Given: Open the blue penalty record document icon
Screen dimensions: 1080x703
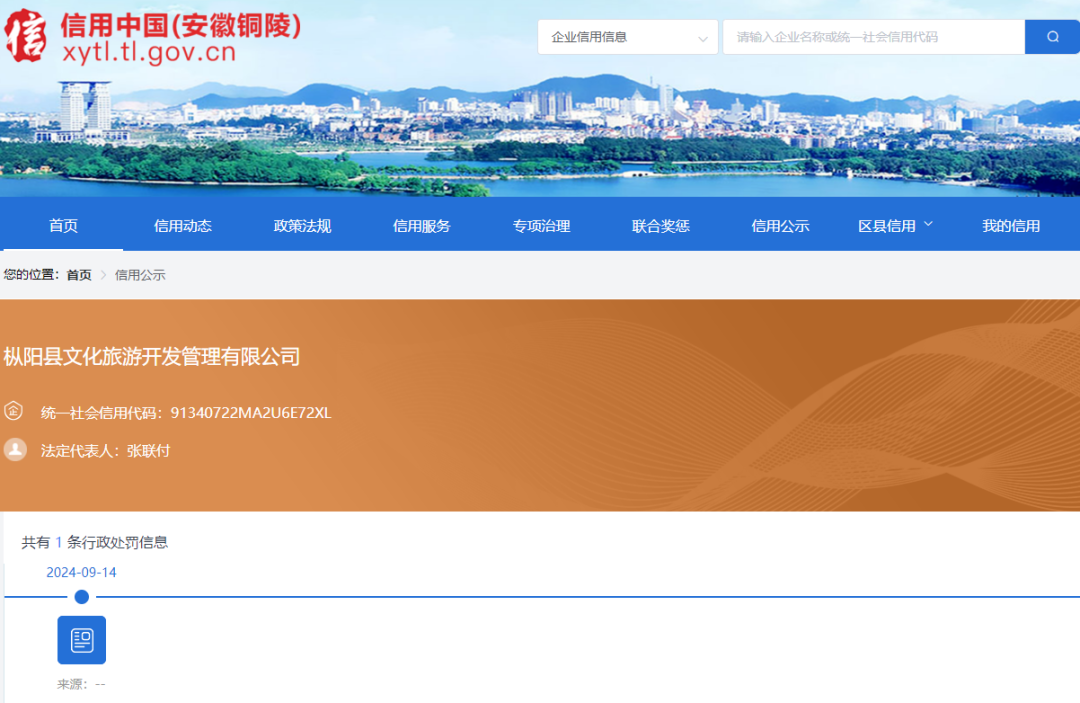Looking at the screenshot, I should [81, 640].
